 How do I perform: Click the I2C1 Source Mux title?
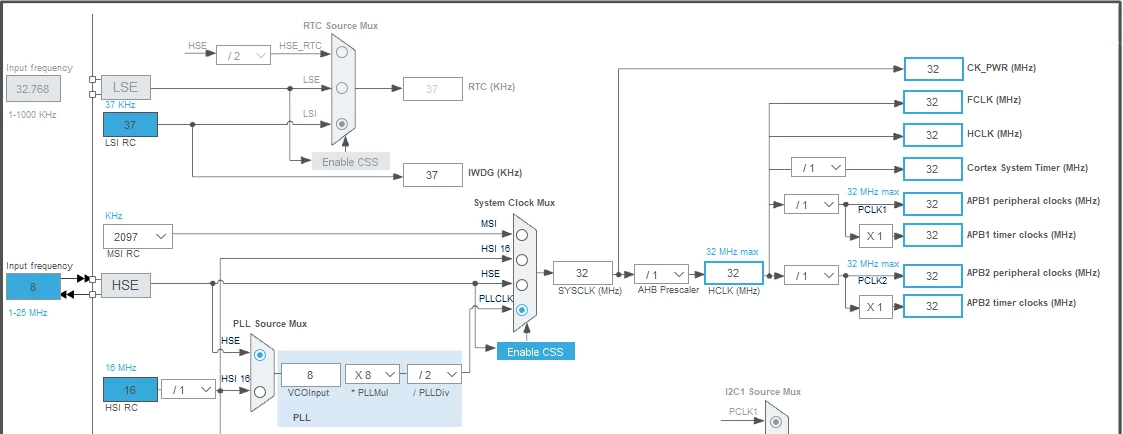point(763,392)
